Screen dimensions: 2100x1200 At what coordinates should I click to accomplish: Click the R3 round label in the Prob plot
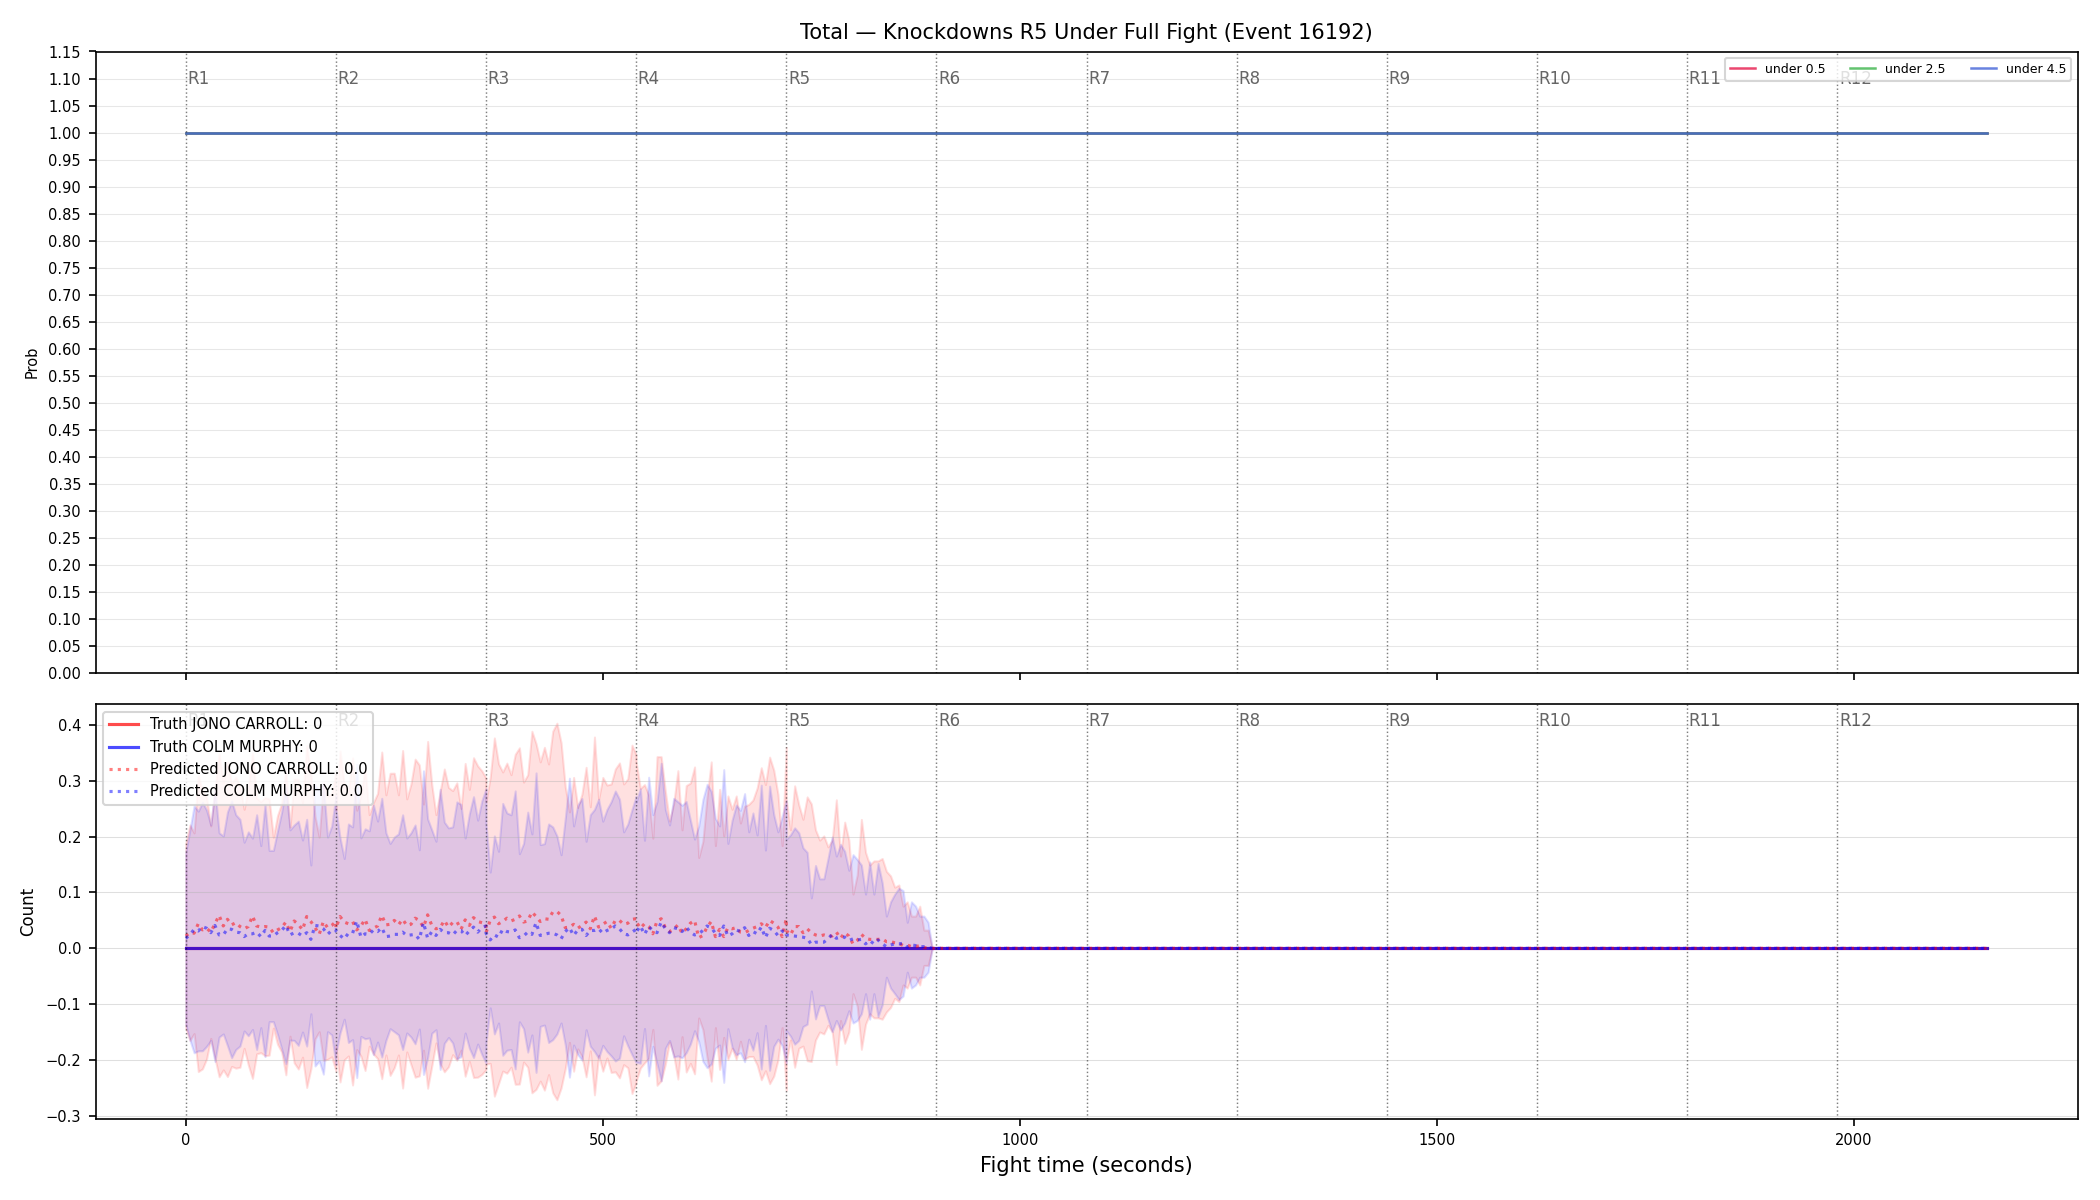click(x=498, y=78)
